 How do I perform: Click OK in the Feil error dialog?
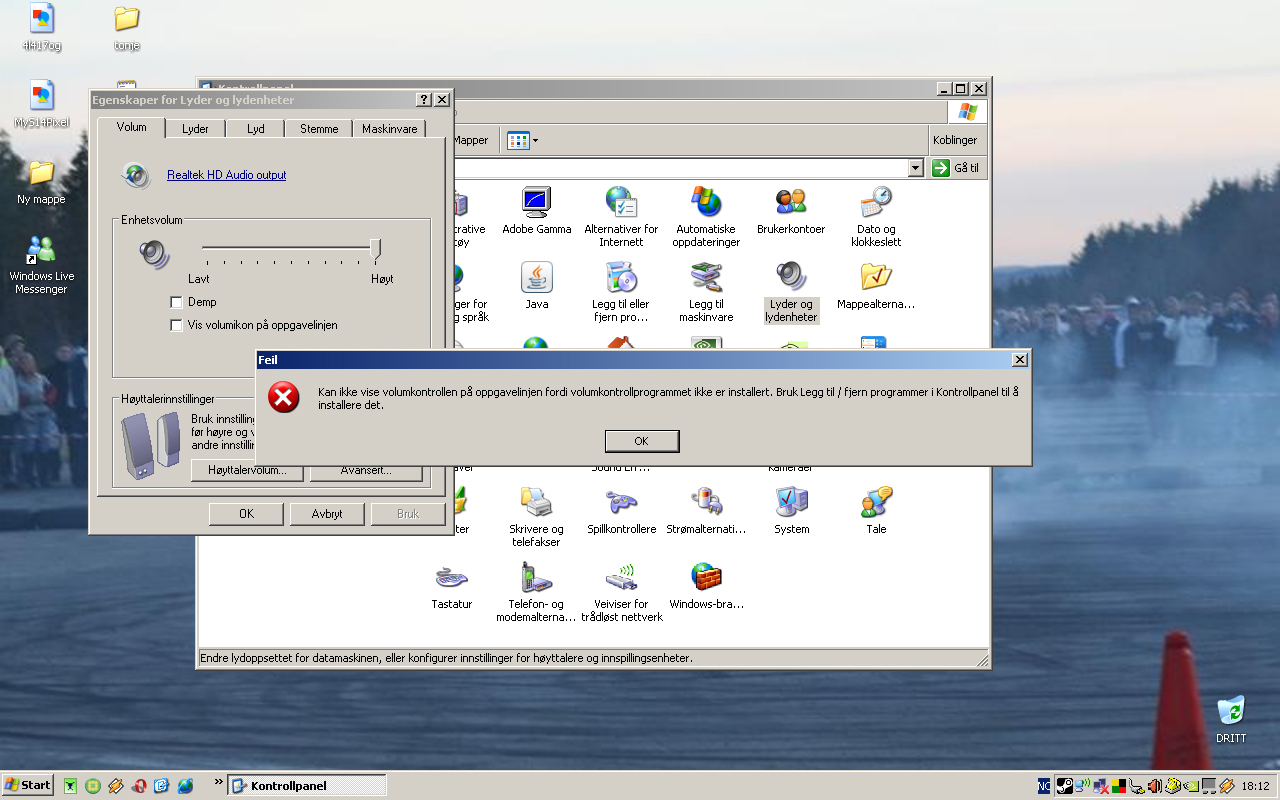click(642, 441)
